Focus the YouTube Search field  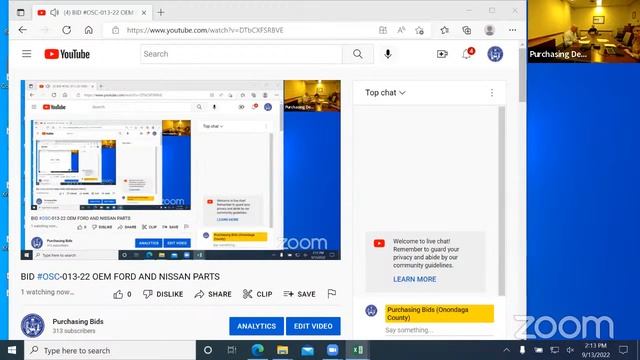pyautogui.click(x=242, y=54)
